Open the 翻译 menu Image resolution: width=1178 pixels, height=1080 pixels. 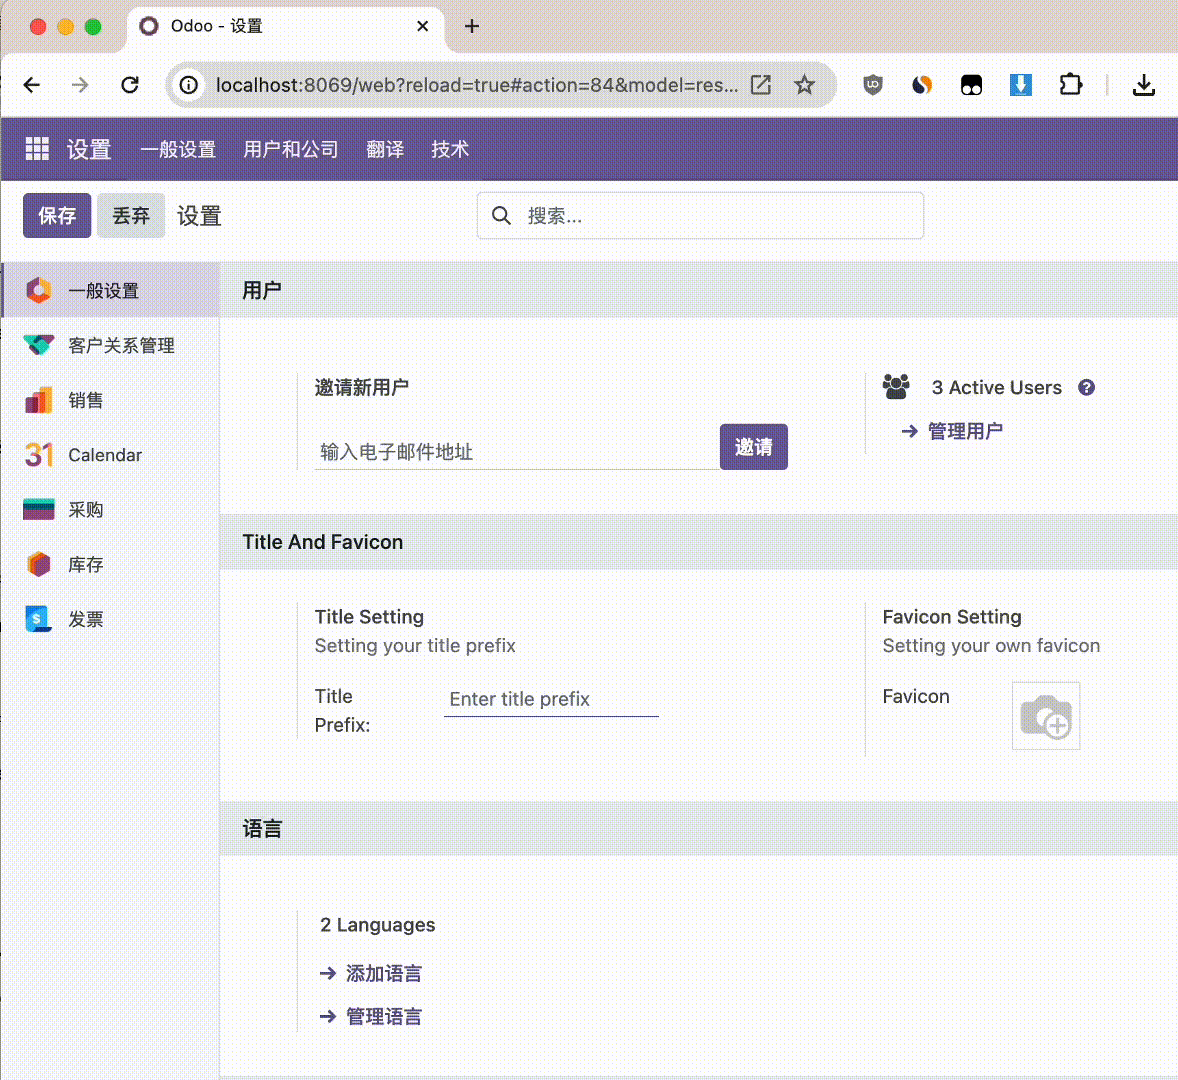[385, 149]
